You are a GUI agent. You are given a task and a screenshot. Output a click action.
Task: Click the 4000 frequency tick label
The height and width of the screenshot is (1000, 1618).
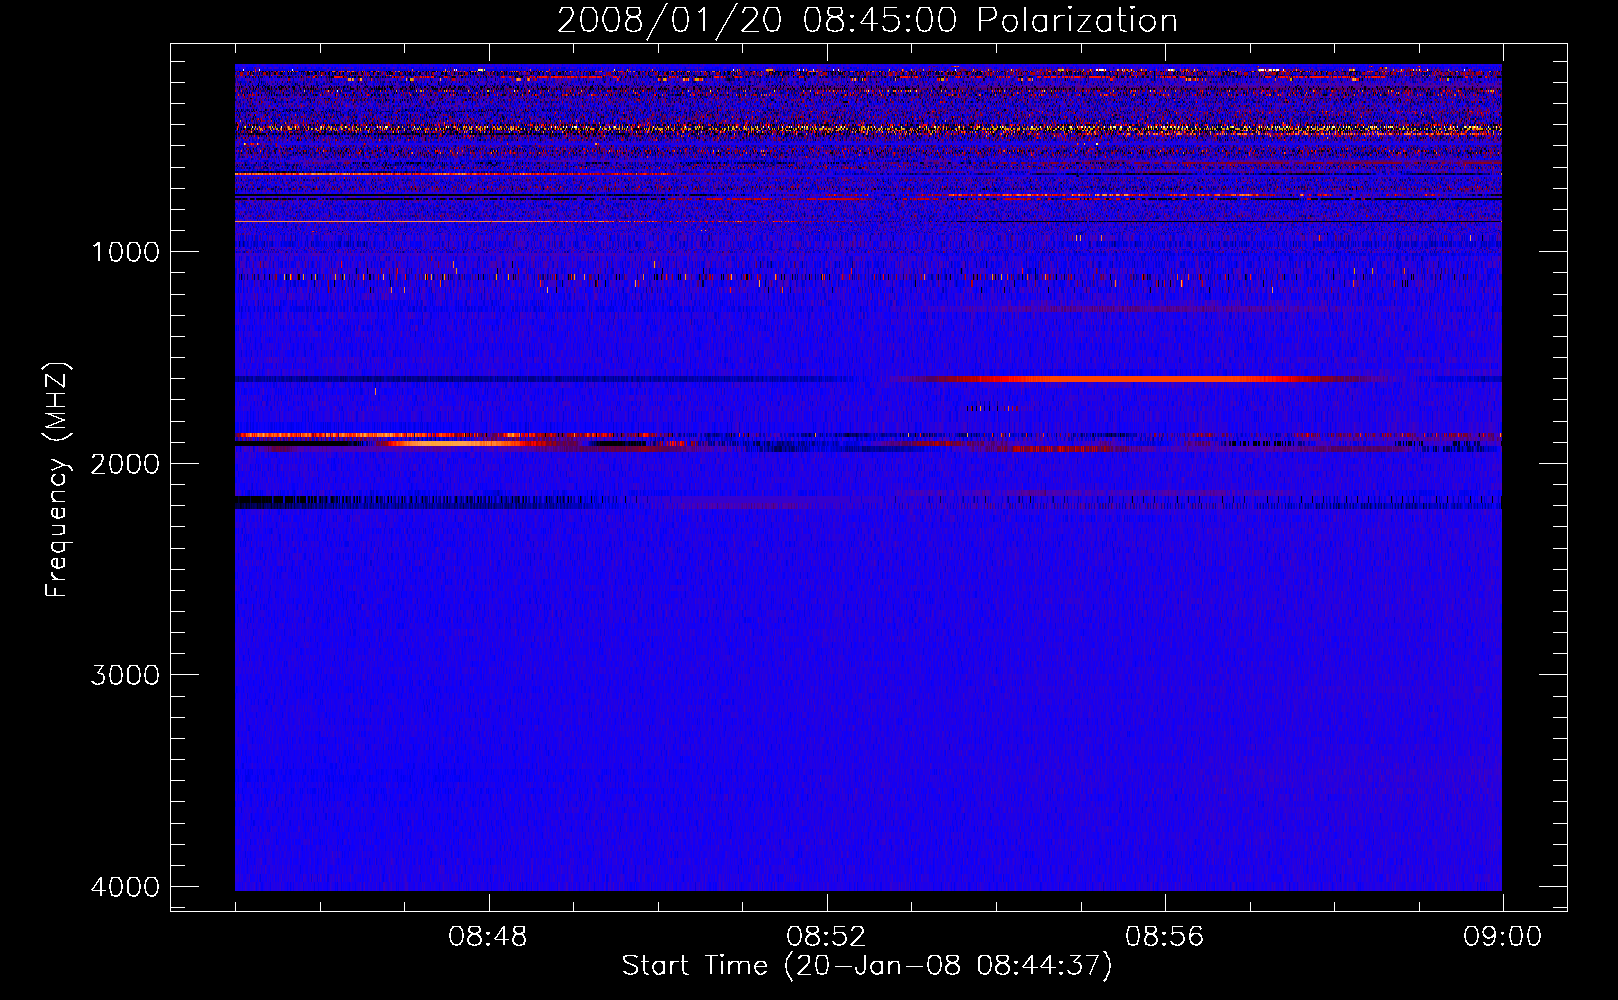pyautogui.click(x=125, y=887)
